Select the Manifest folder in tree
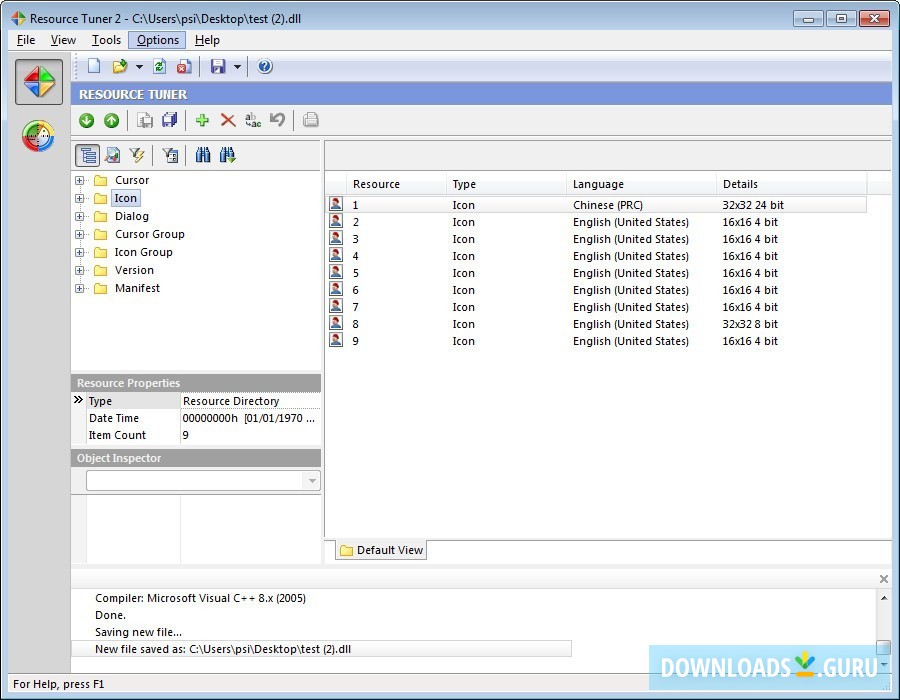Image resolution: width=900 pixels, height=700 pixels. click(137, 289)
